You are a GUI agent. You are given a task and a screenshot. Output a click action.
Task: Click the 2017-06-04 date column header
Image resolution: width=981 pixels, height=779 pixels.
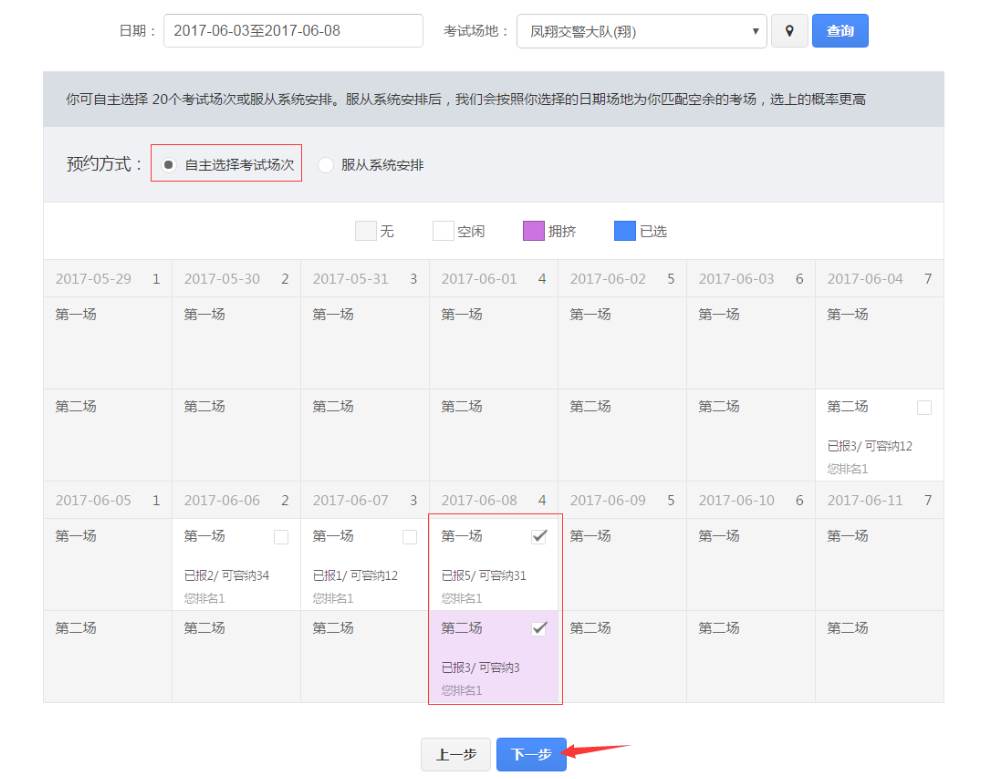point(879,279)
